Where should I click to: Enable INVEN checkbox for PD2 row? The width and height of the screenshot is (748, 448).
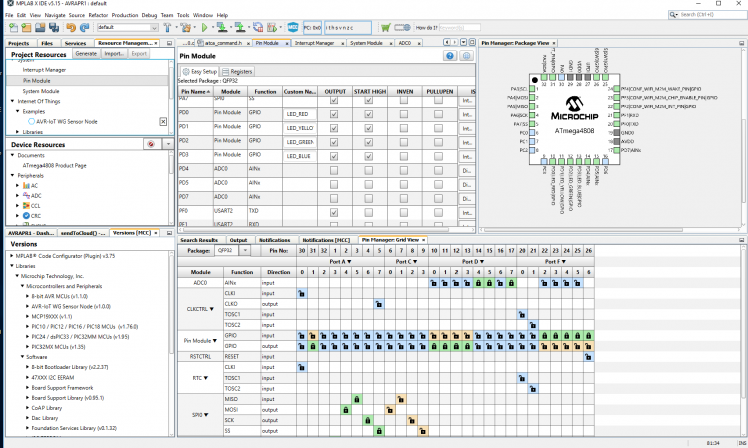pos(404,142)
